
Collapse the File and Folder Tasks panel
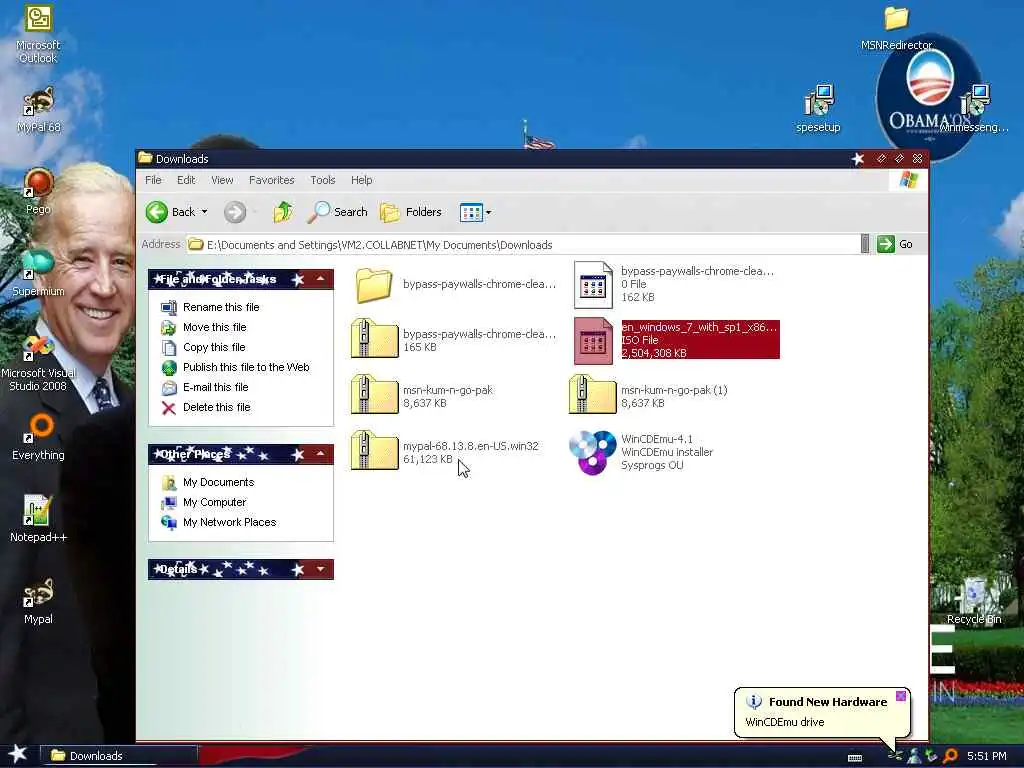[321, 279]
